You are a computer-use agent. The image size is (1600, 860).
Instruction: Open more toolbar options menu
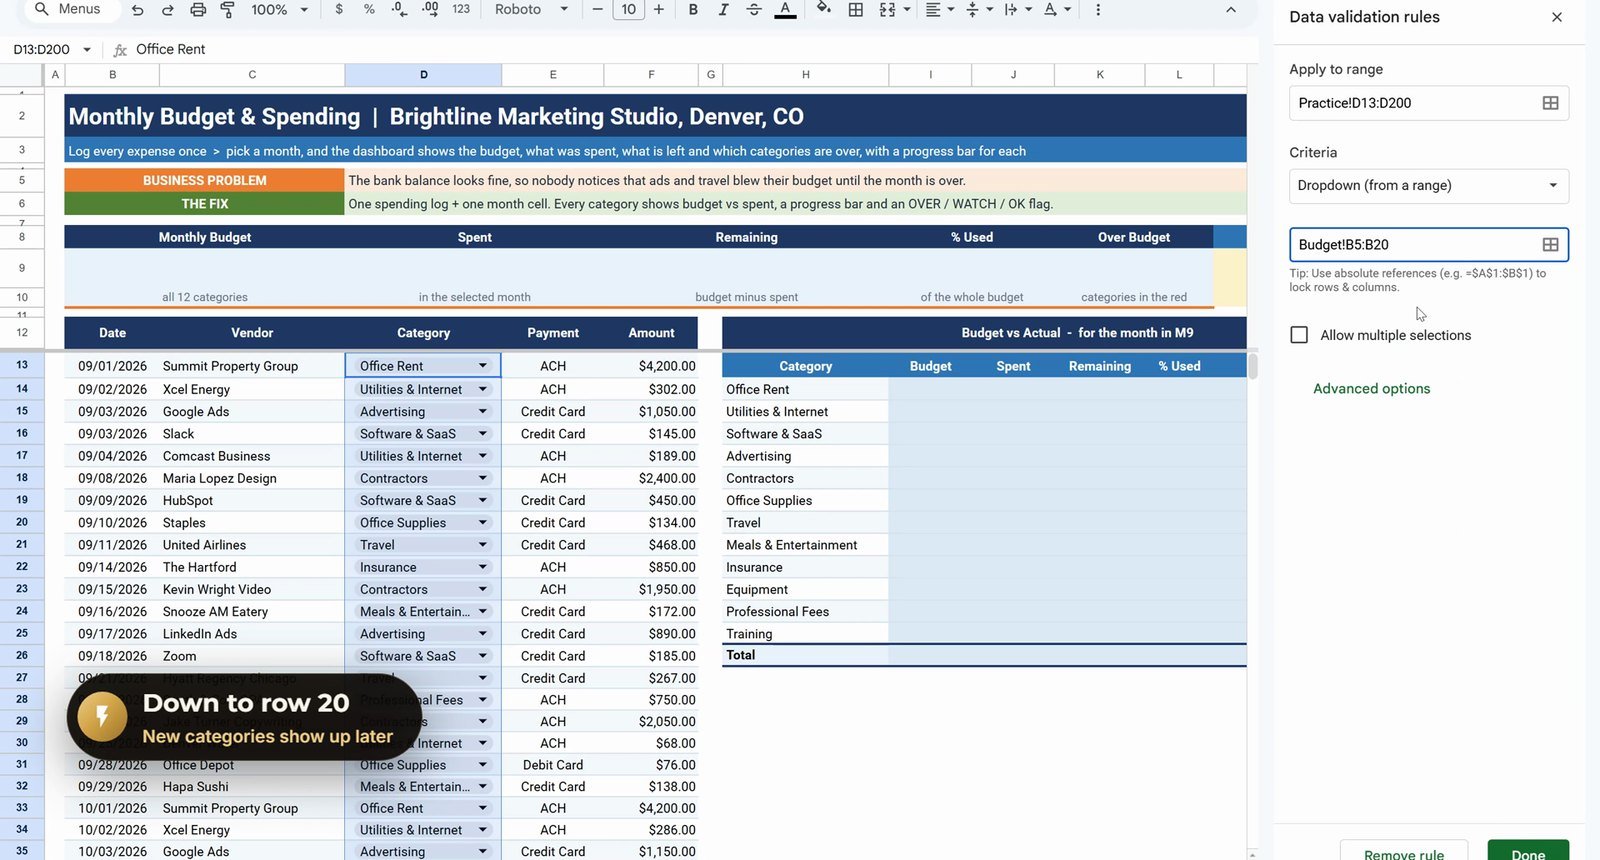point(1098,9)
